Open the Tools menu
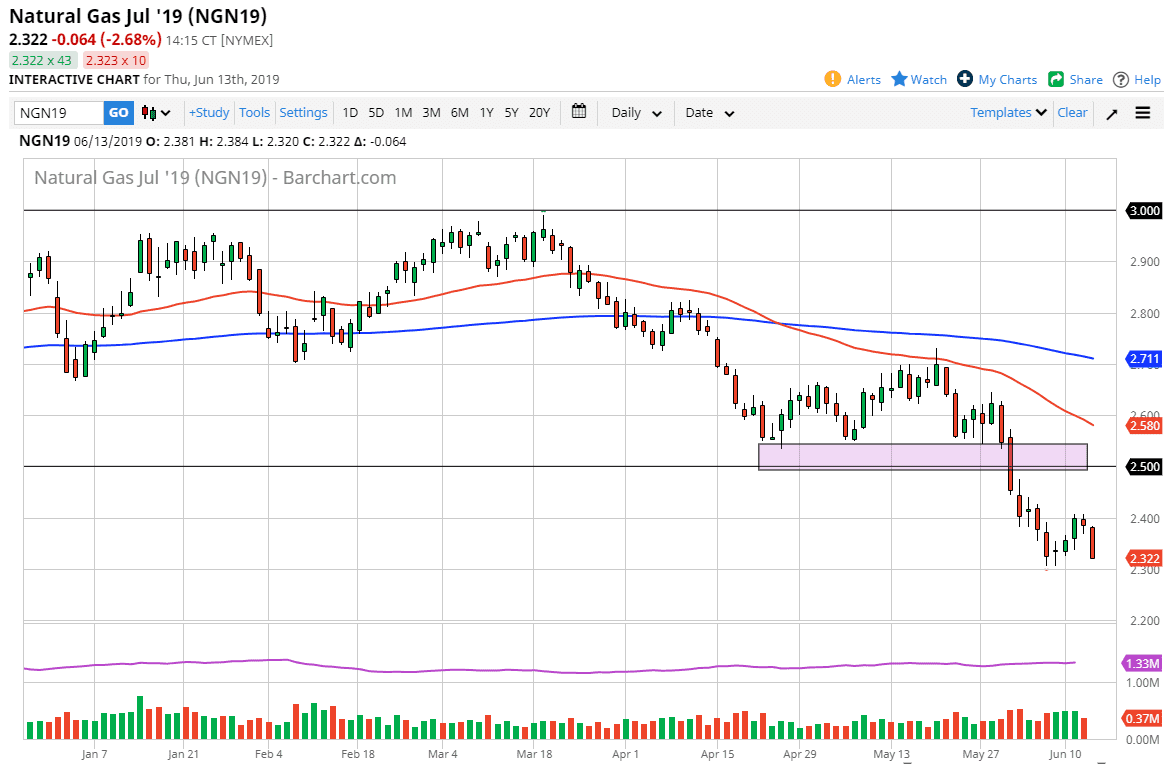Viewport: 1170px width, 764px height. point(254,113)
